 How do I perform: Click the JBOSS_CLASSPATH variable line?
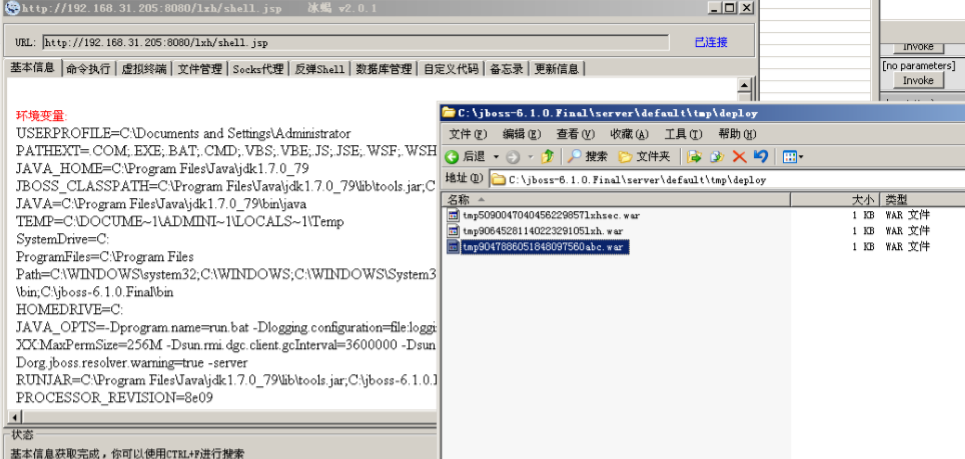click(226, 186)
